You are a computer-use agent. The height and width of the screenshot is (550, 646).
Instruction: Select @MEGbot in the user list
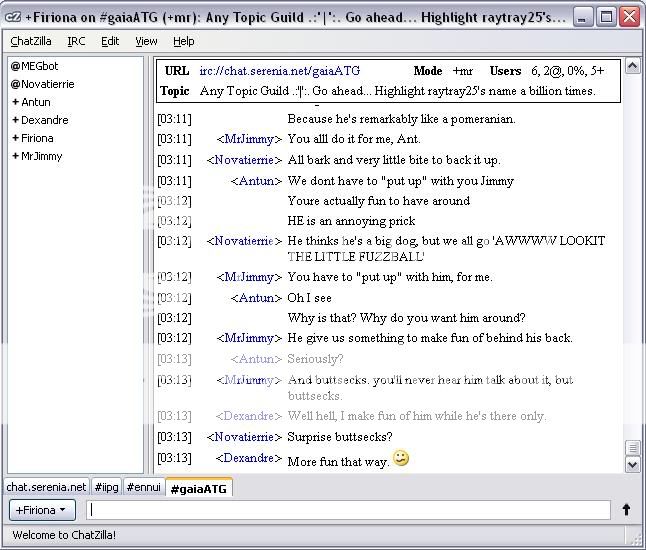[35, 66]
